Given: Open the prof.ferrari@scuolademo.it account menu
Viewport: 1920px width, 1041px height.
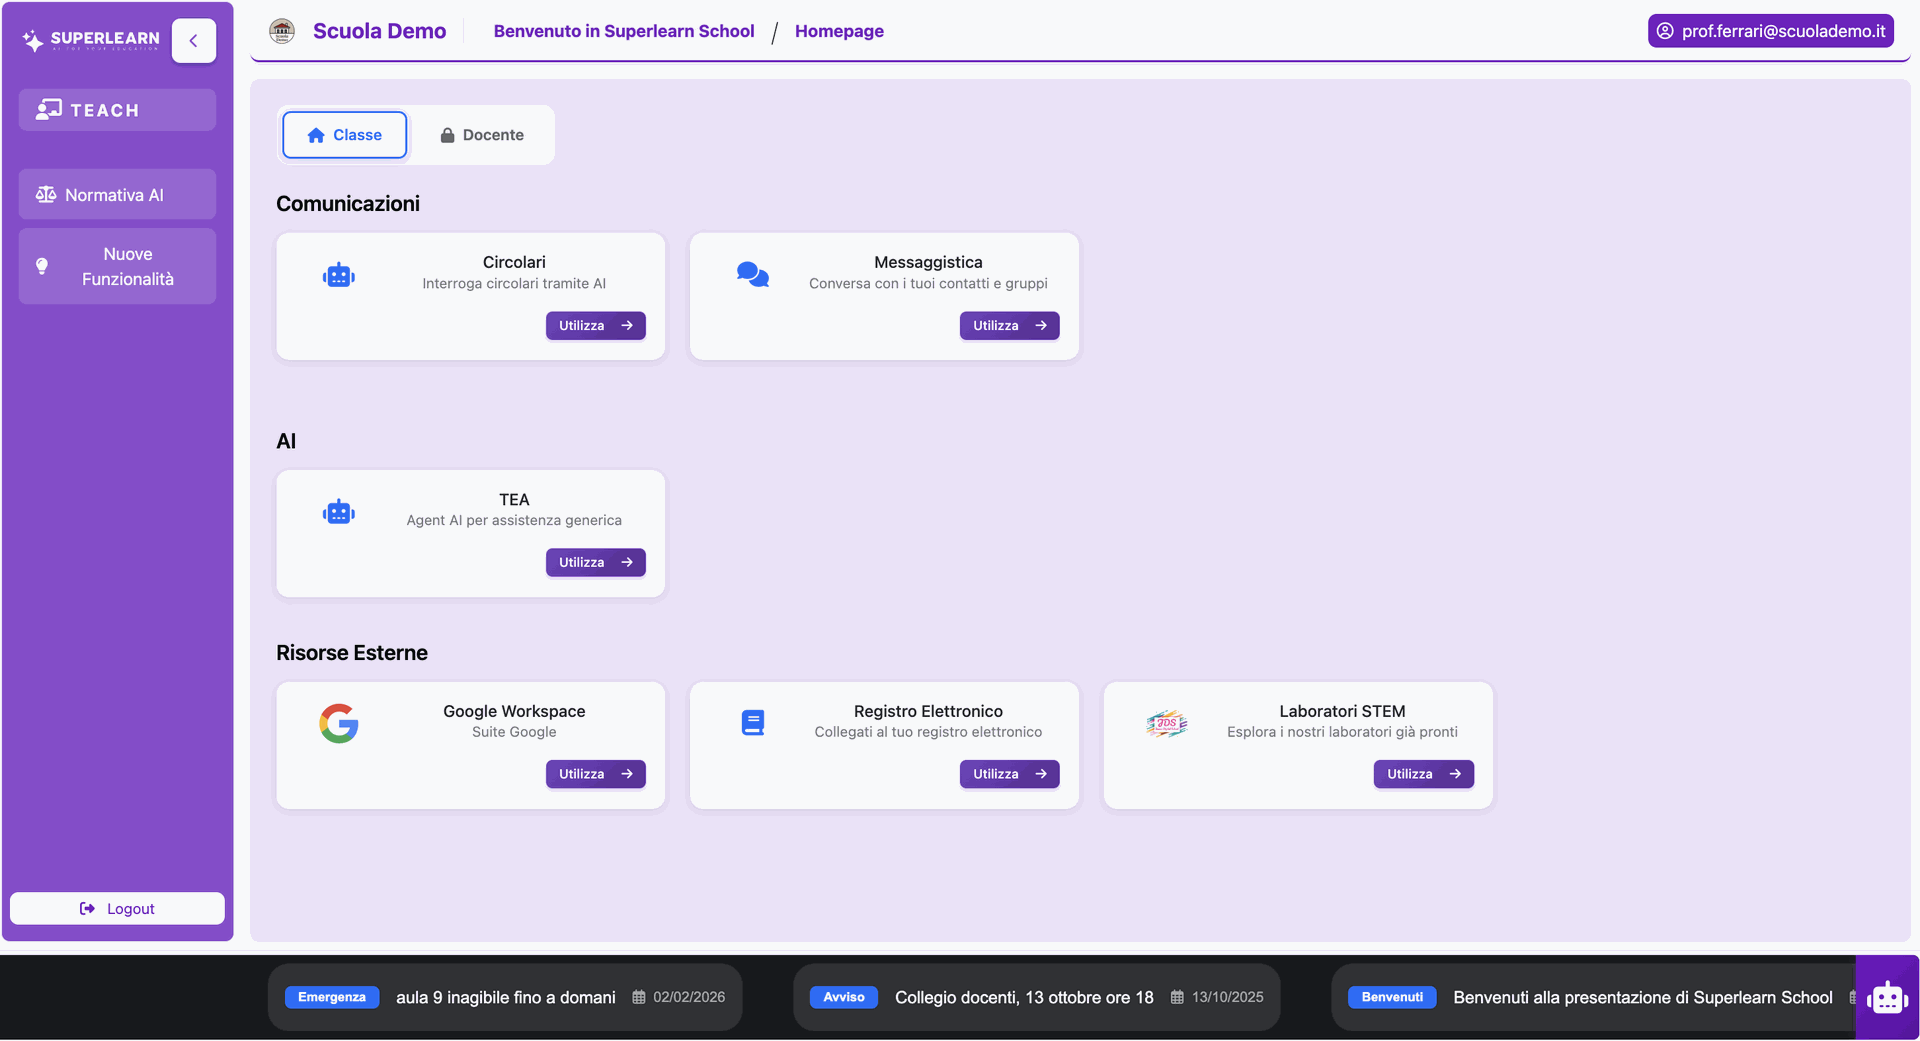Looking at the screenshot, I should (1770, 31).
